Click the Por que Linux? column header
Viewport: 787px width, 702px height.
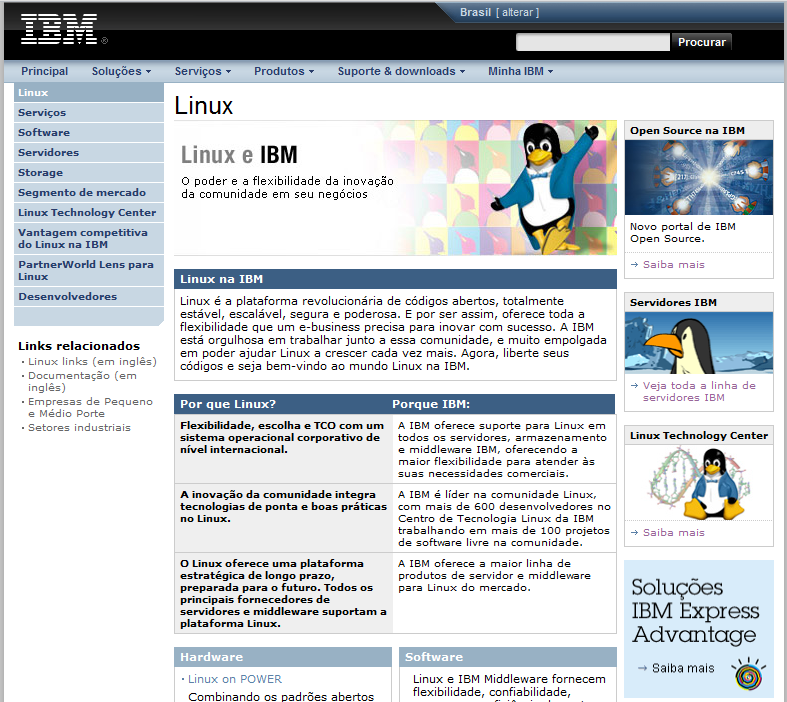[x=228, y=404]
